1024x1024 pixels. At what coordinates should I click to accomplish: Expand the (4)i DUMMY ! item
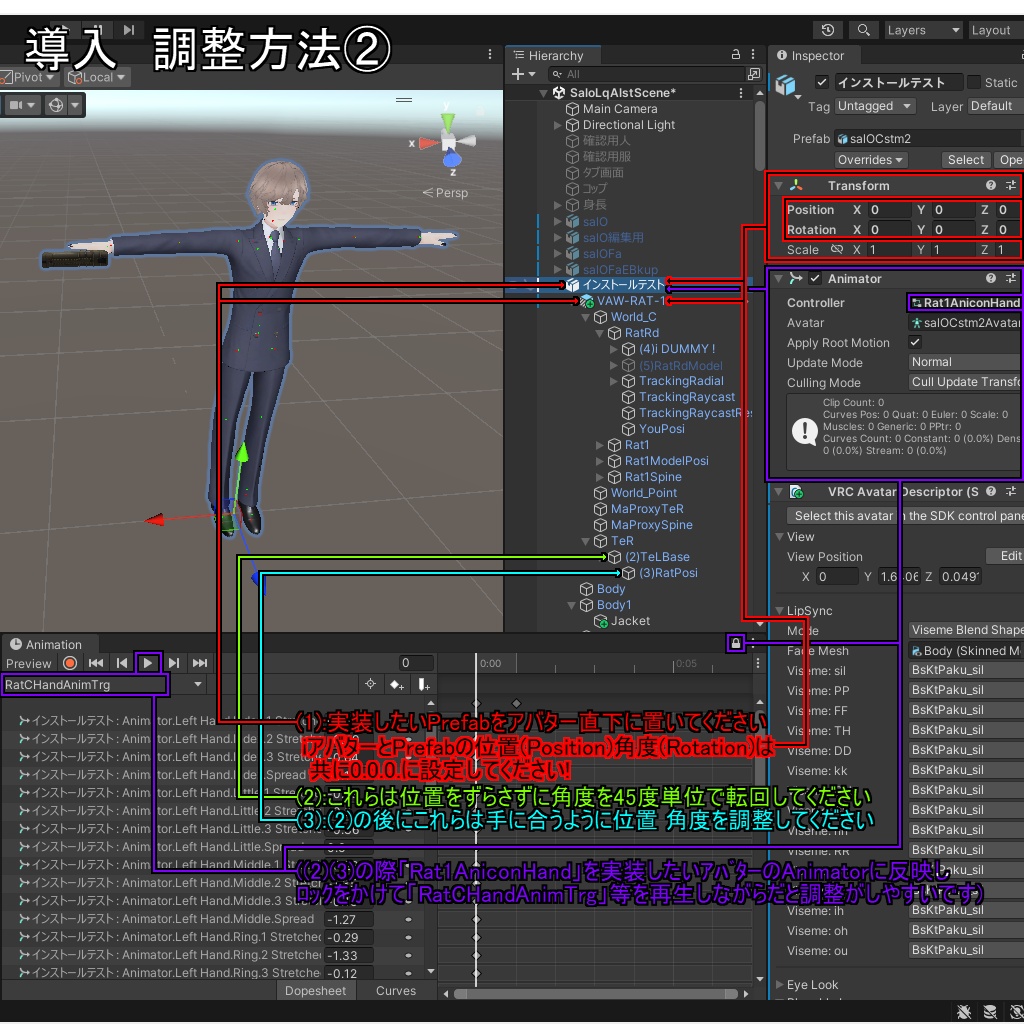point(613,349)
